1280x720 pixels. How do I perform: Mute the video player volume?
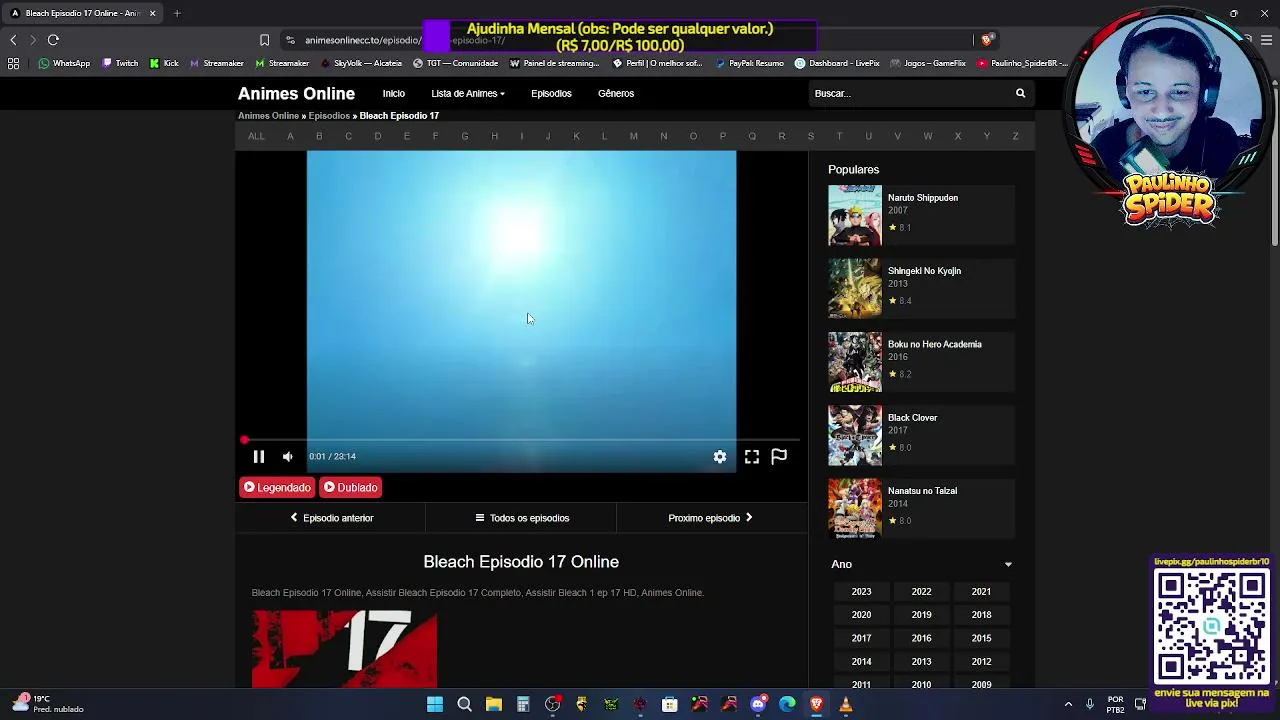pos(288,457)
